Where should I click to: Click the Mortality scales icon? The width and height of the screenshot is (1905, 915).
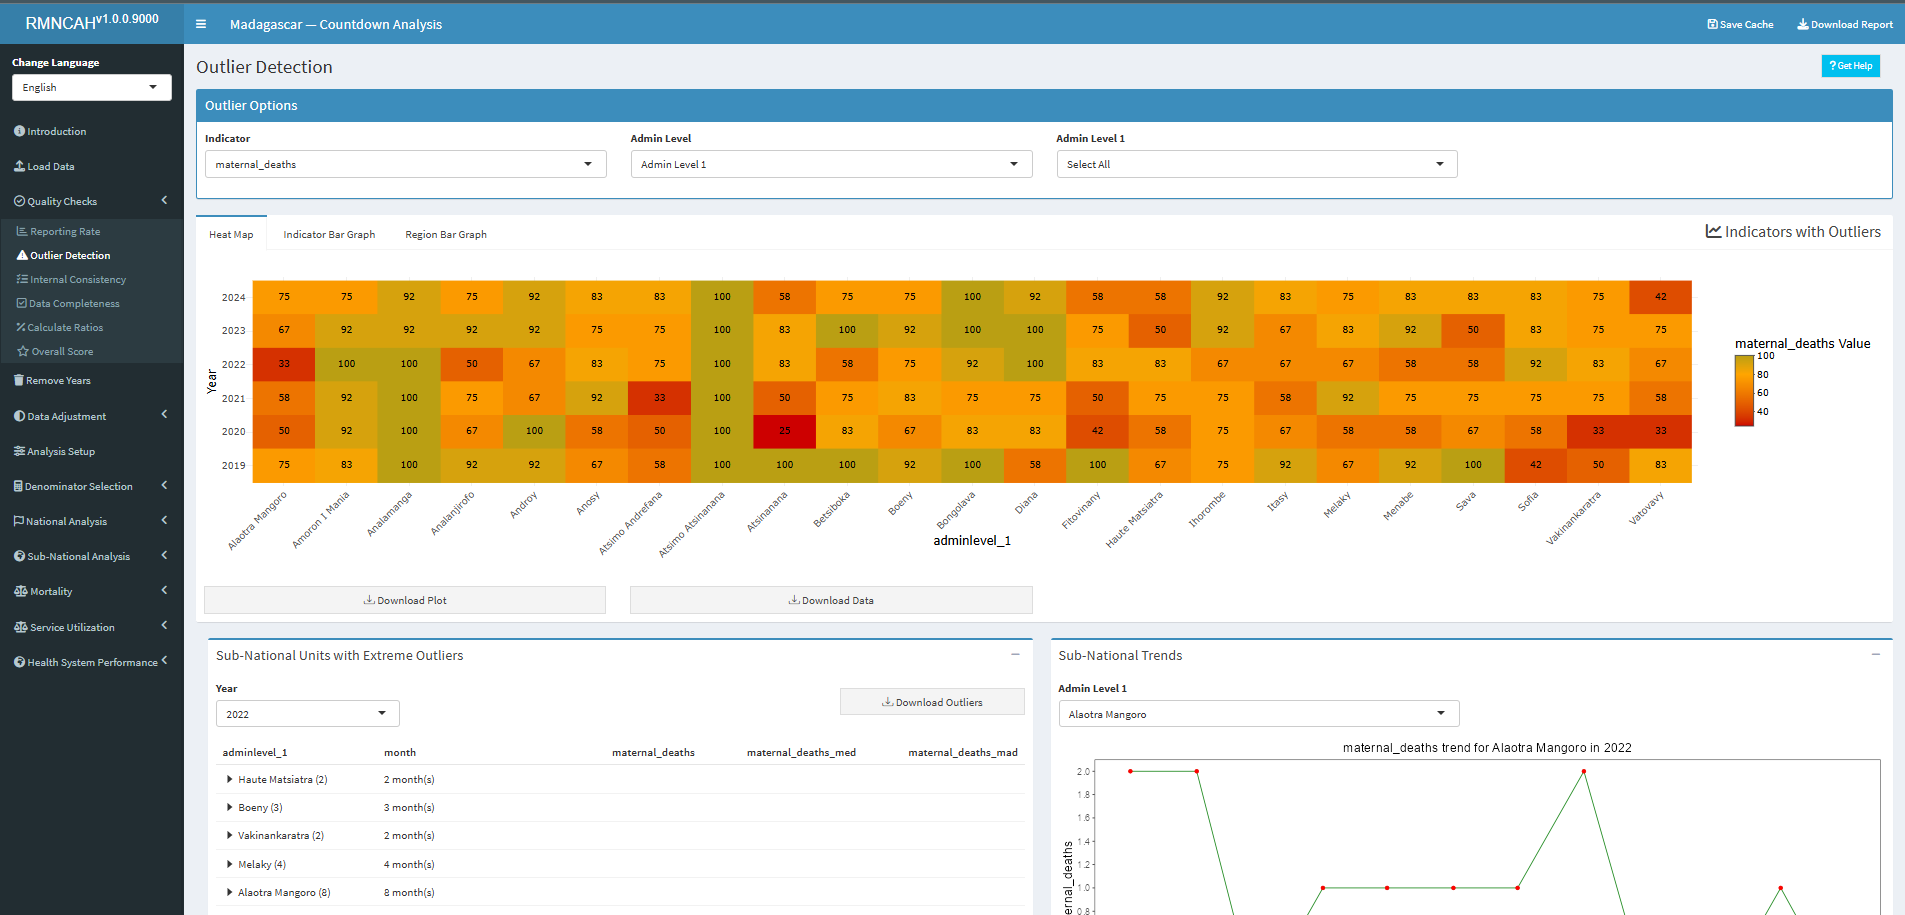coord(21,591)
